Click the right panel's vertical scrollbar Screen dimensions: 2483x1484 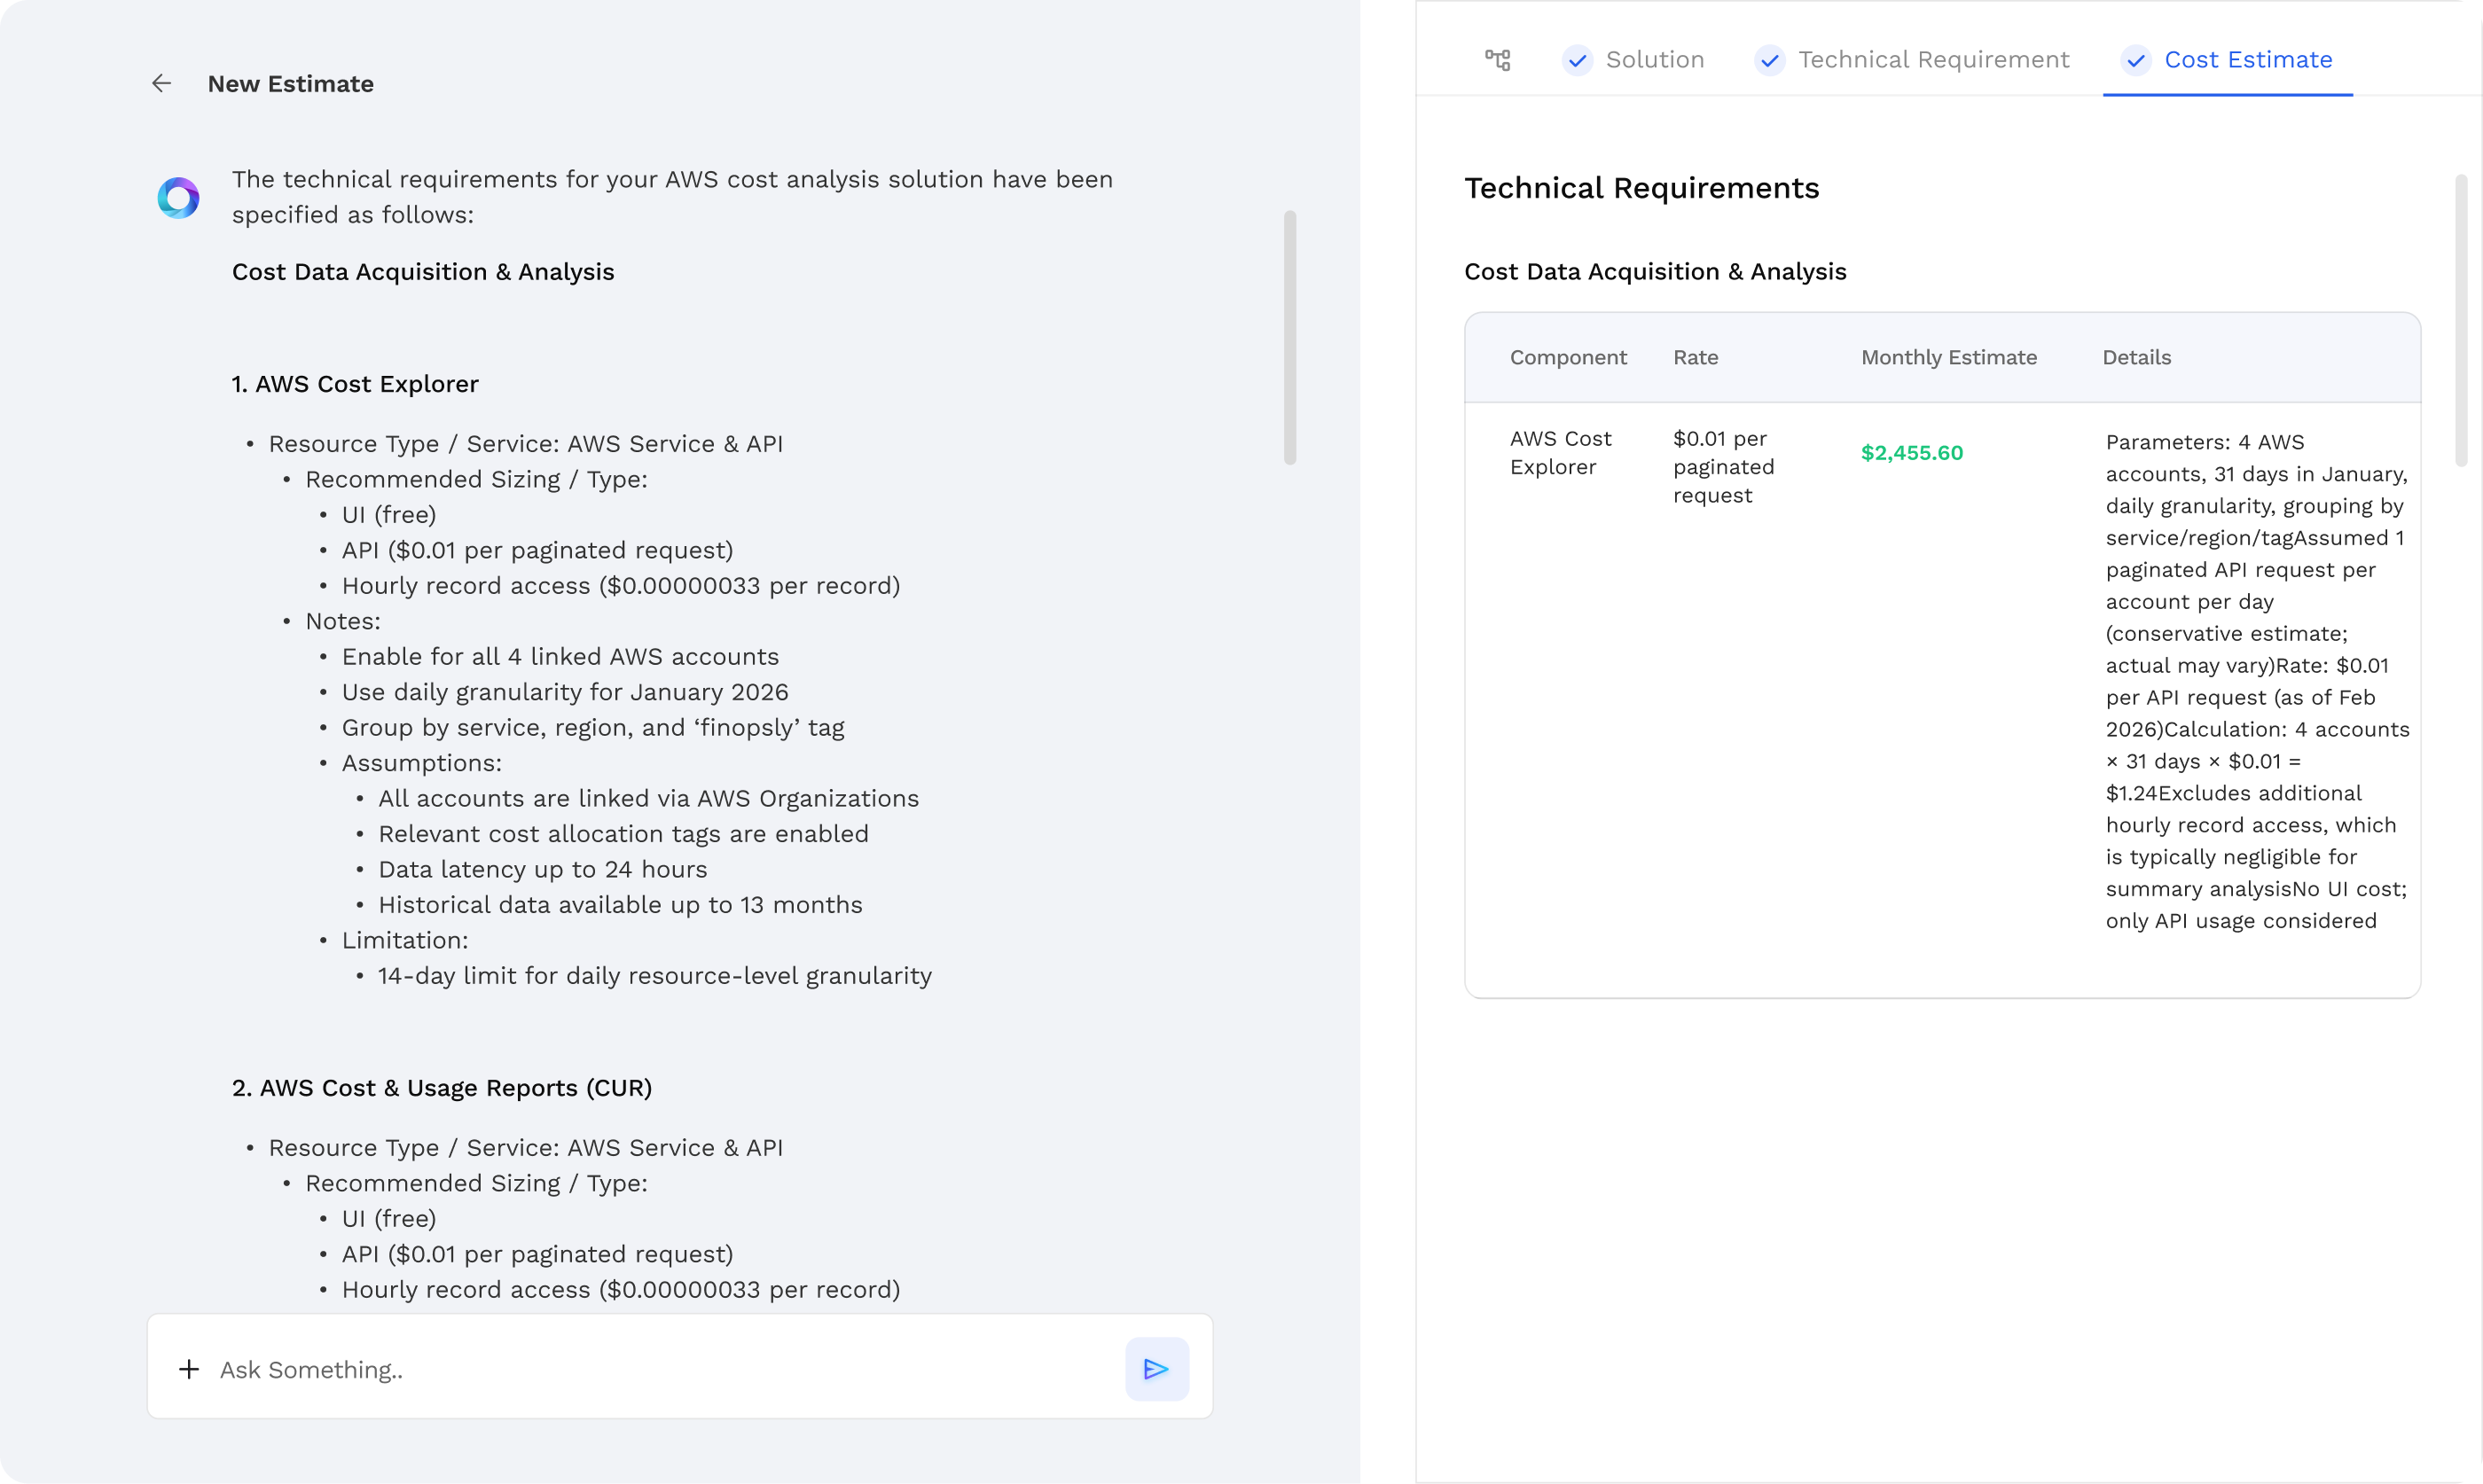click(2460, 320)
